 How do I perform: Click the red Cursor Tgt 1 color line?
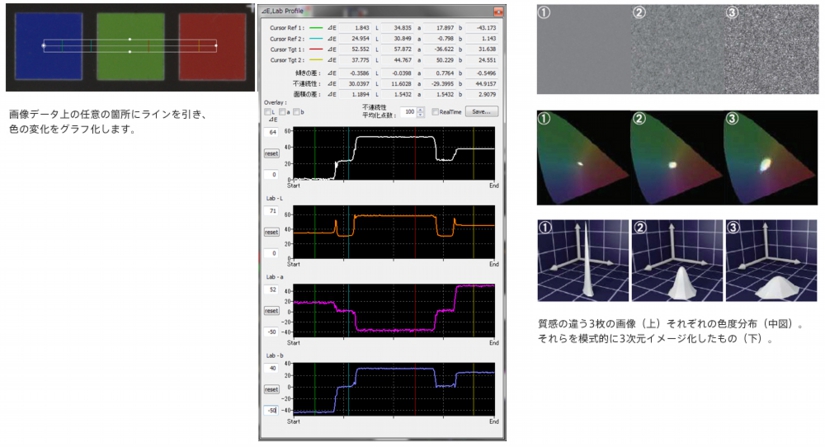point(316,49)
